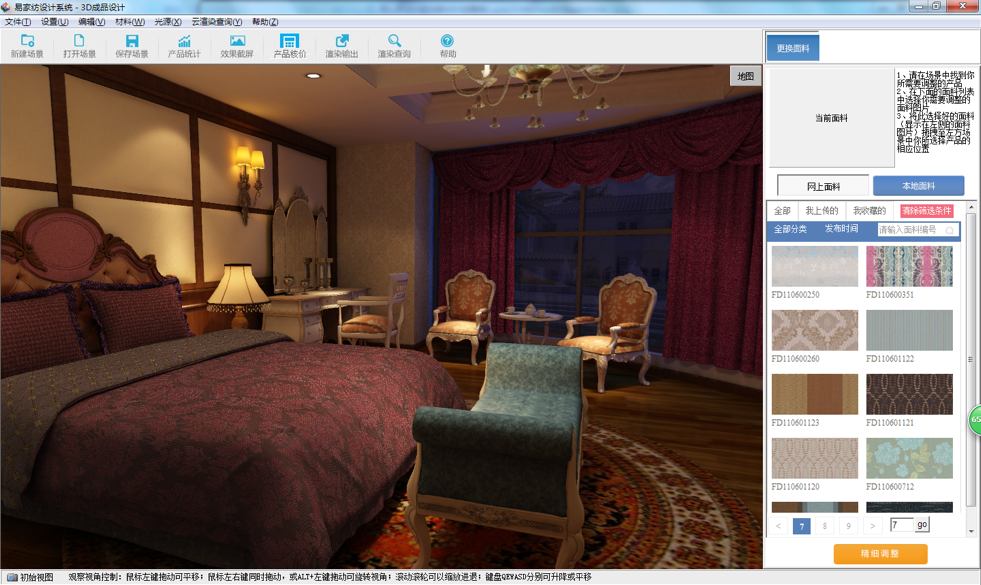The width and height of the screenshot is (981, 585).
Task: Switch to 本地面料 local fabrics
Action: click(918, 186)
